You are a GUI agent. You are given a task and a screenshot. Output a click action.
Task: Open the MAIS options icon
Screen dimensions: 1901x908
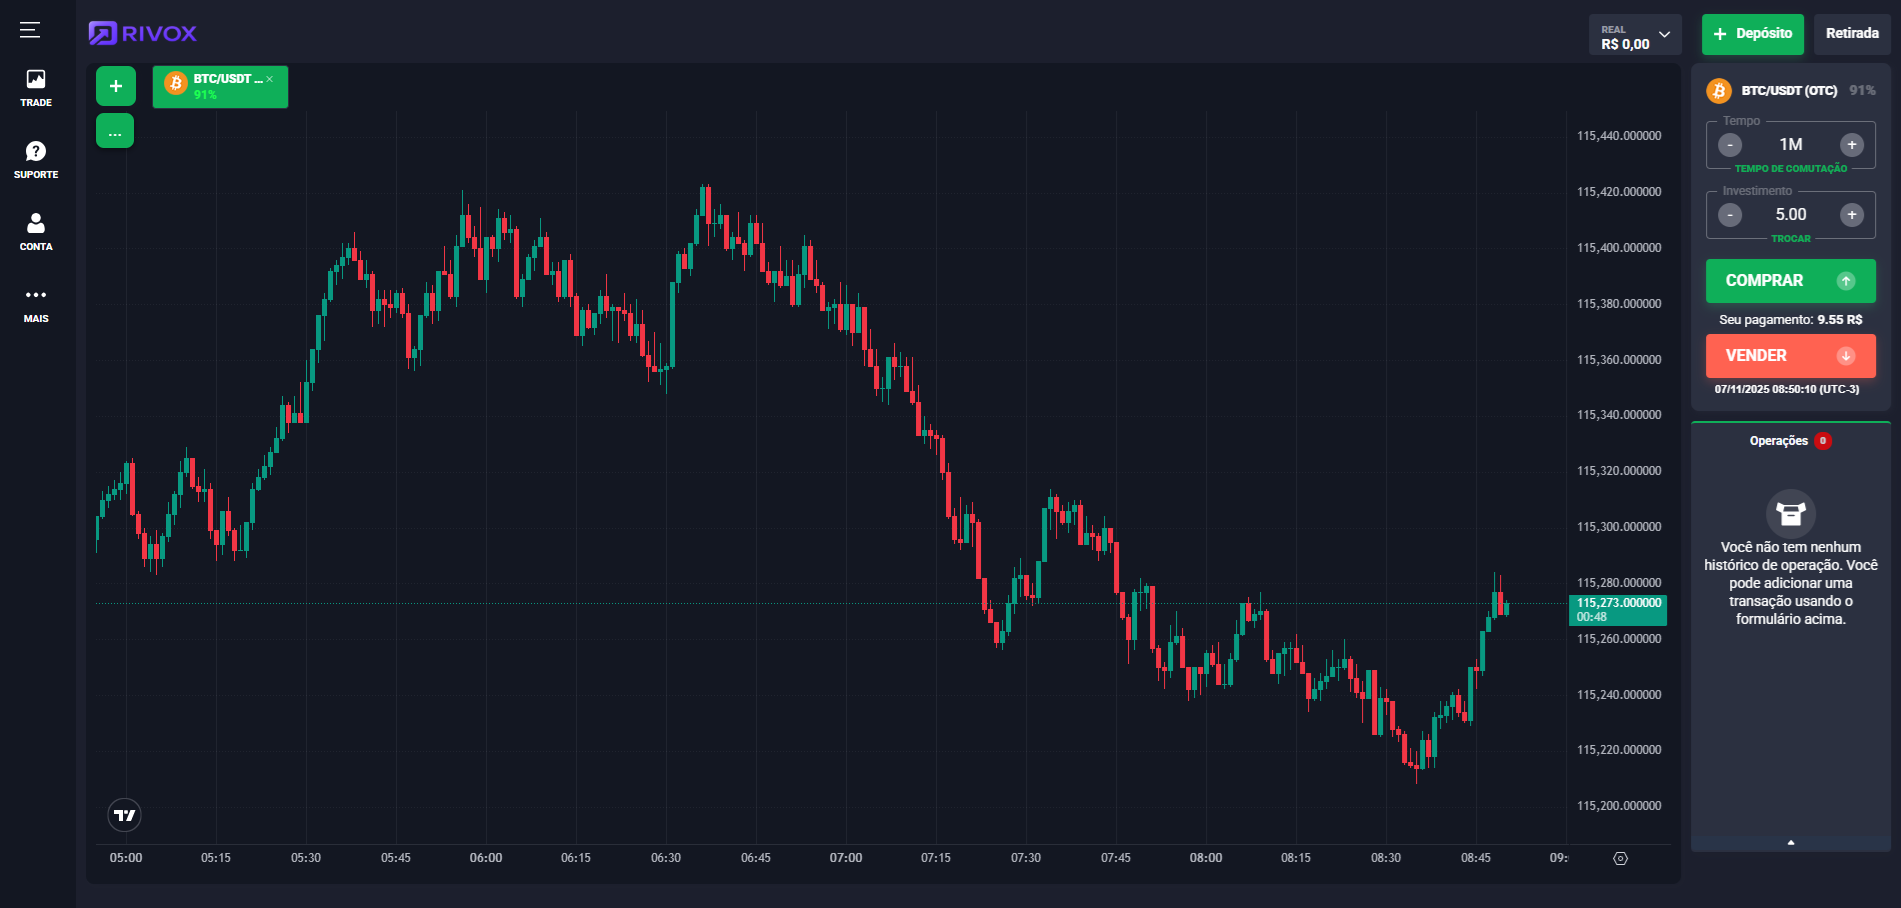[x=35, y=294]
